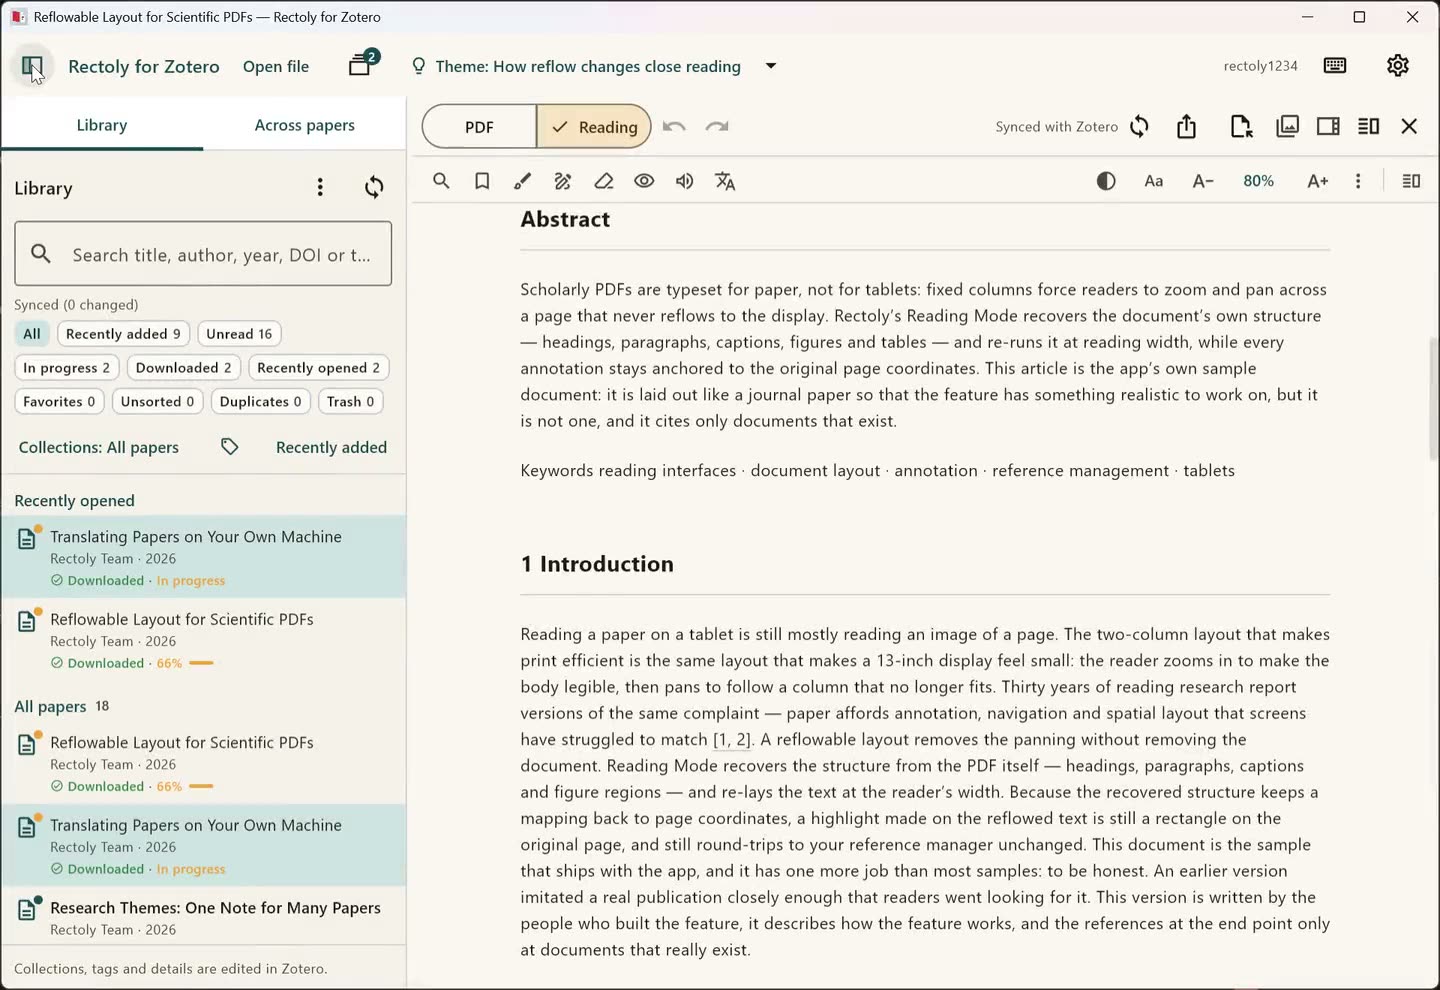Click the 80% zoom level

[x=1258, y=181]
